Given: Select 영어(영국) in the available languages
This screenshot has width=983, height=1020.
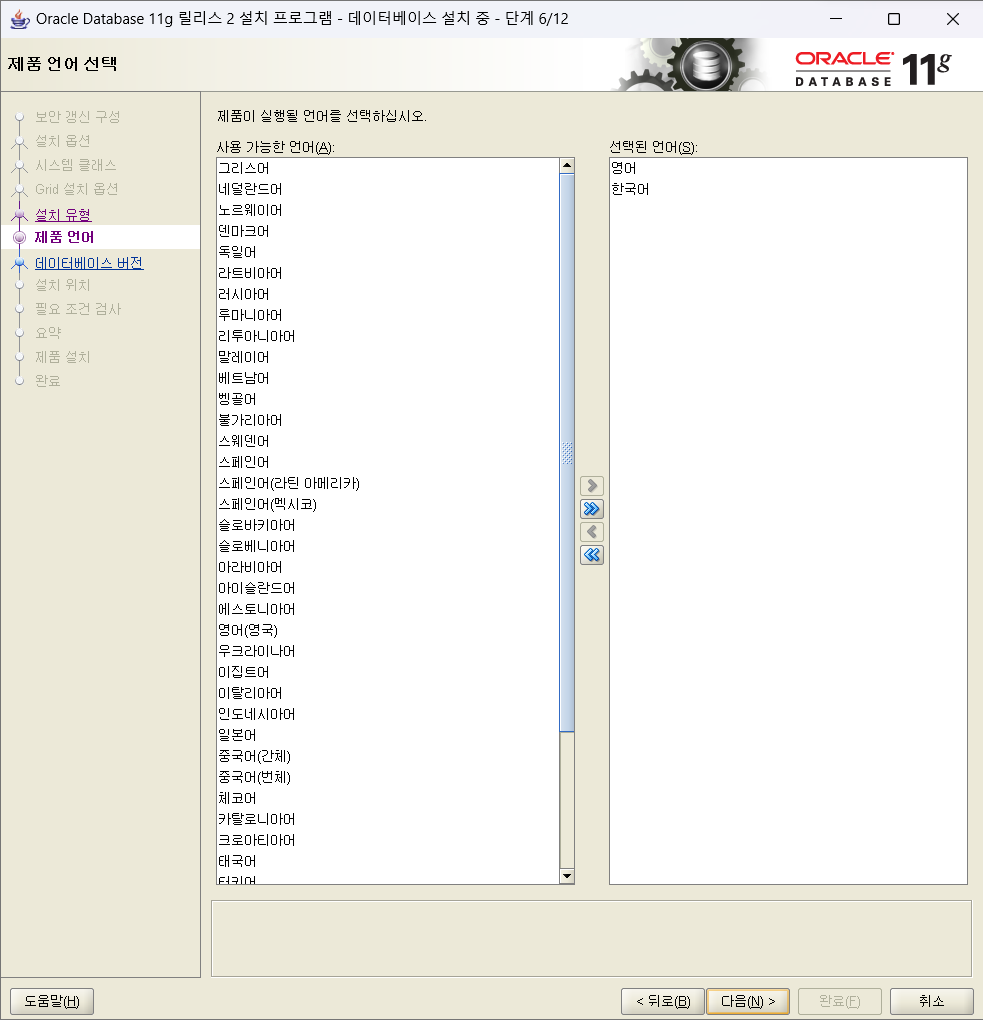Looking at the screenshot, I should coord(388,630).
